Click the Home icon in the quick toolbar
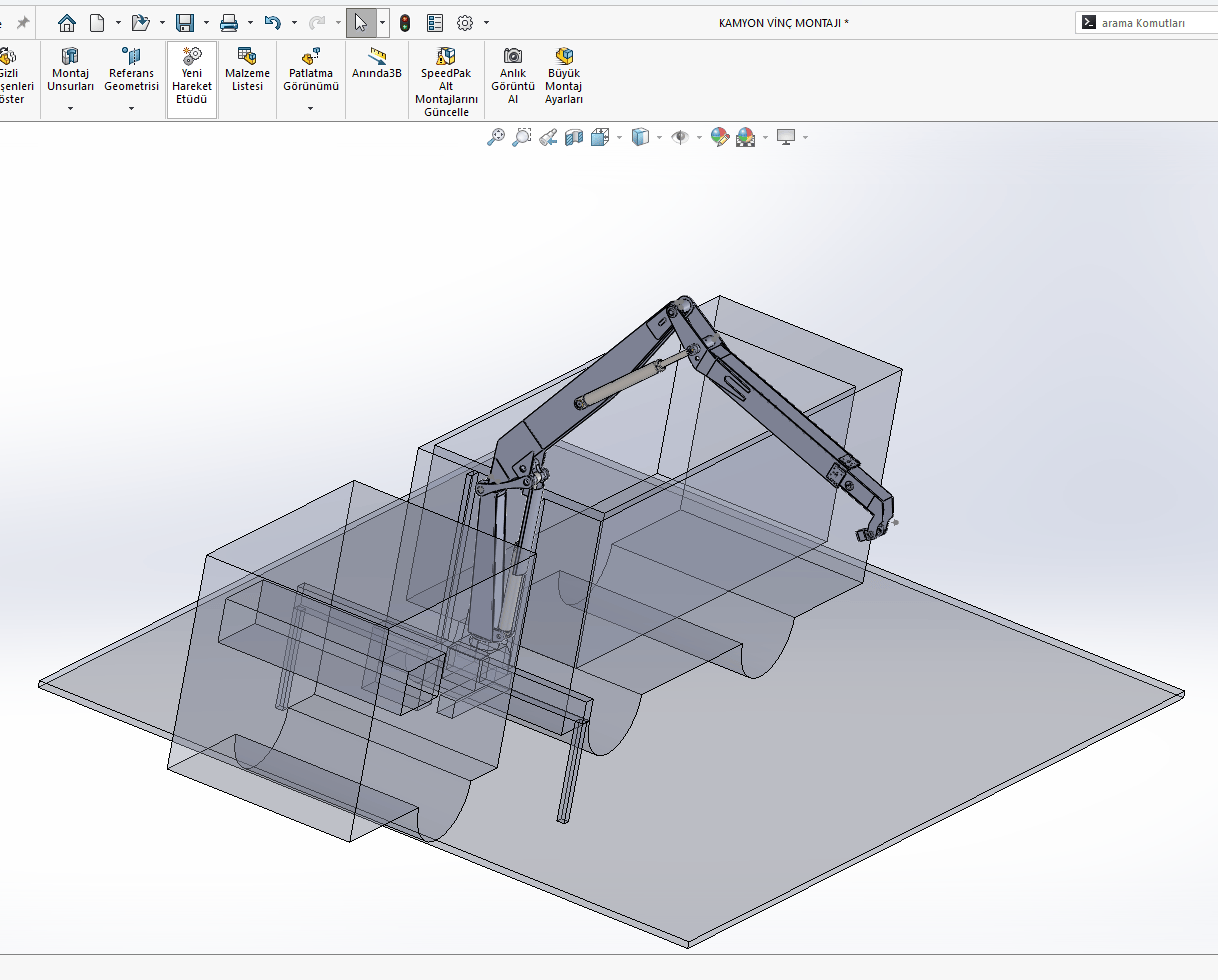 [67, 22]
